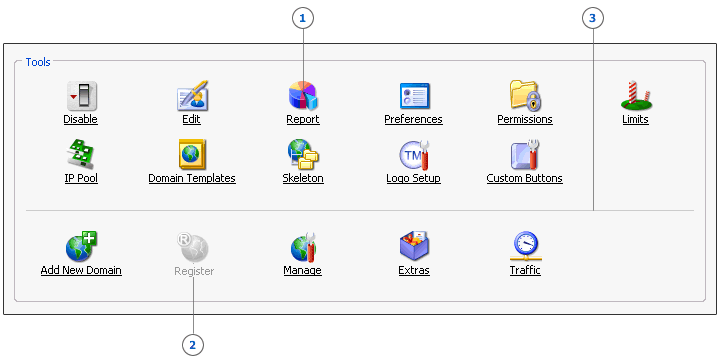This screenshot has width=720, height=363.
Task: Open the Limits barrier icon
Action: pyautogui.click(x=636, y=96)
